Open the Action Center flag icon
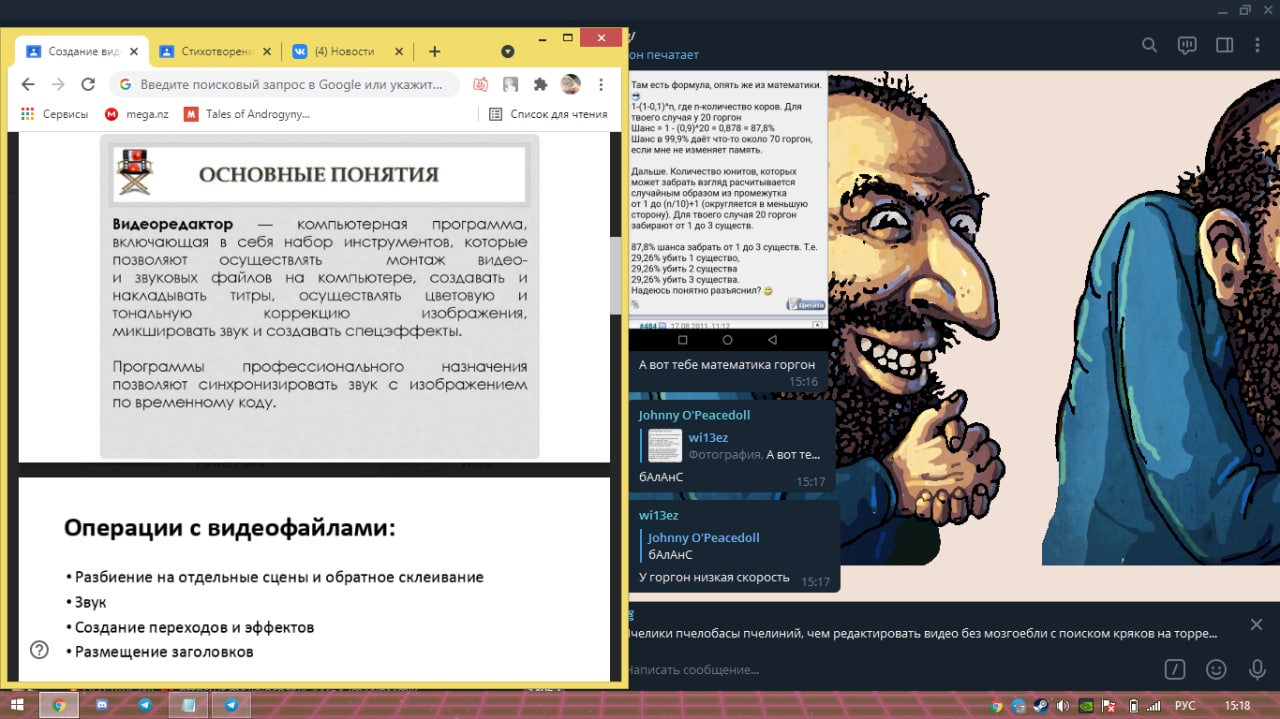 pos(1110,705)
